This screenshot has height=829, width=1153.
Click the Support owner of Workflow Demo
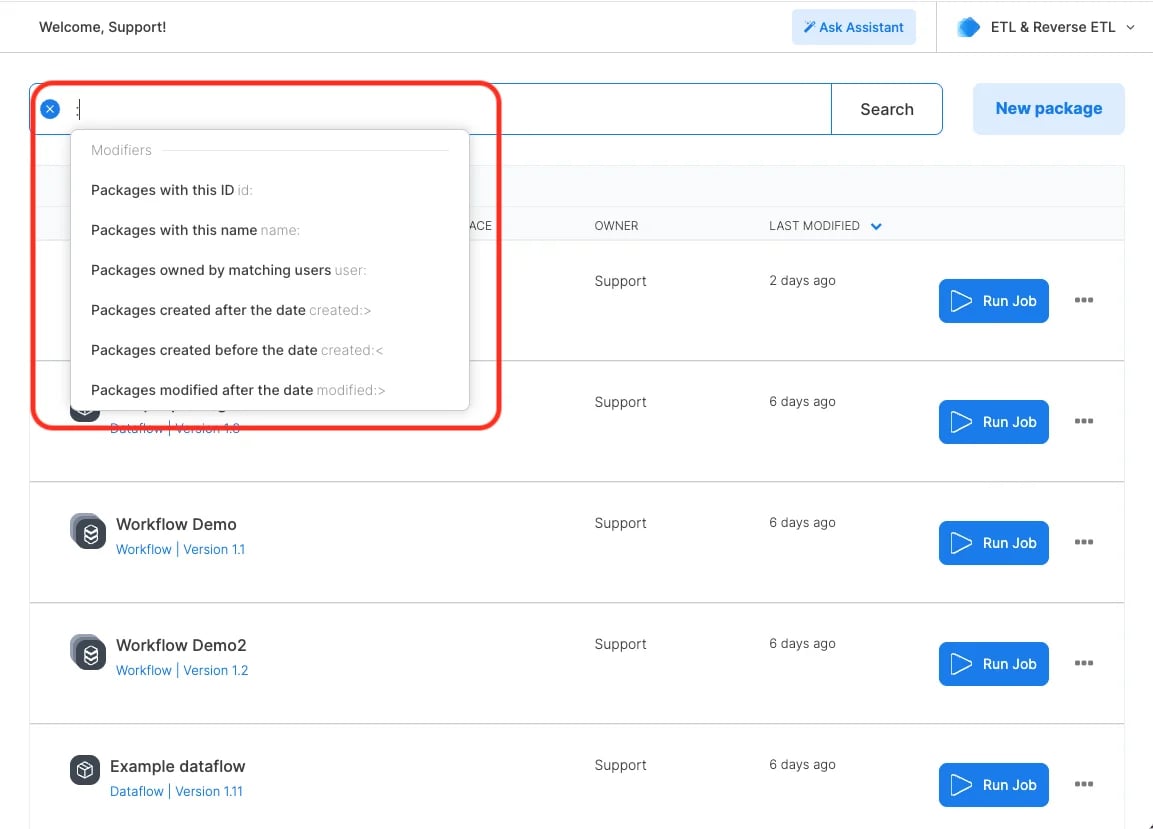(x=620, y=523)
